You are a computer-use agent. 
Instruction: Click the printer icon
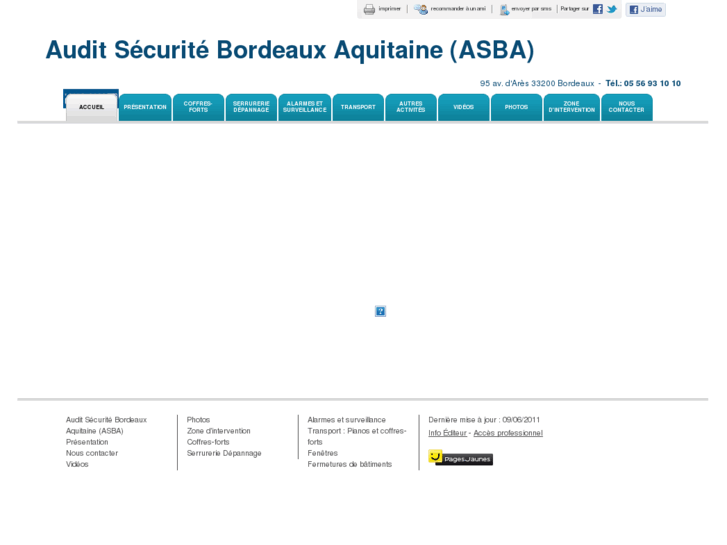coord(369,9)
